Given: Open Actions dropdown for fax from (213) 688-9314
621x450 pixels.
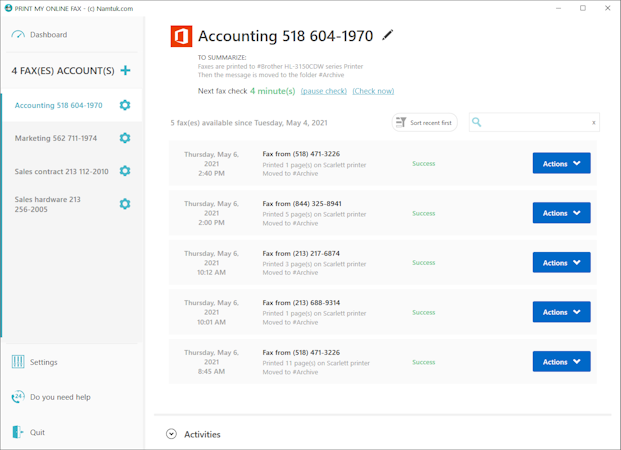Looking at the screenshot, I should 562,312.
